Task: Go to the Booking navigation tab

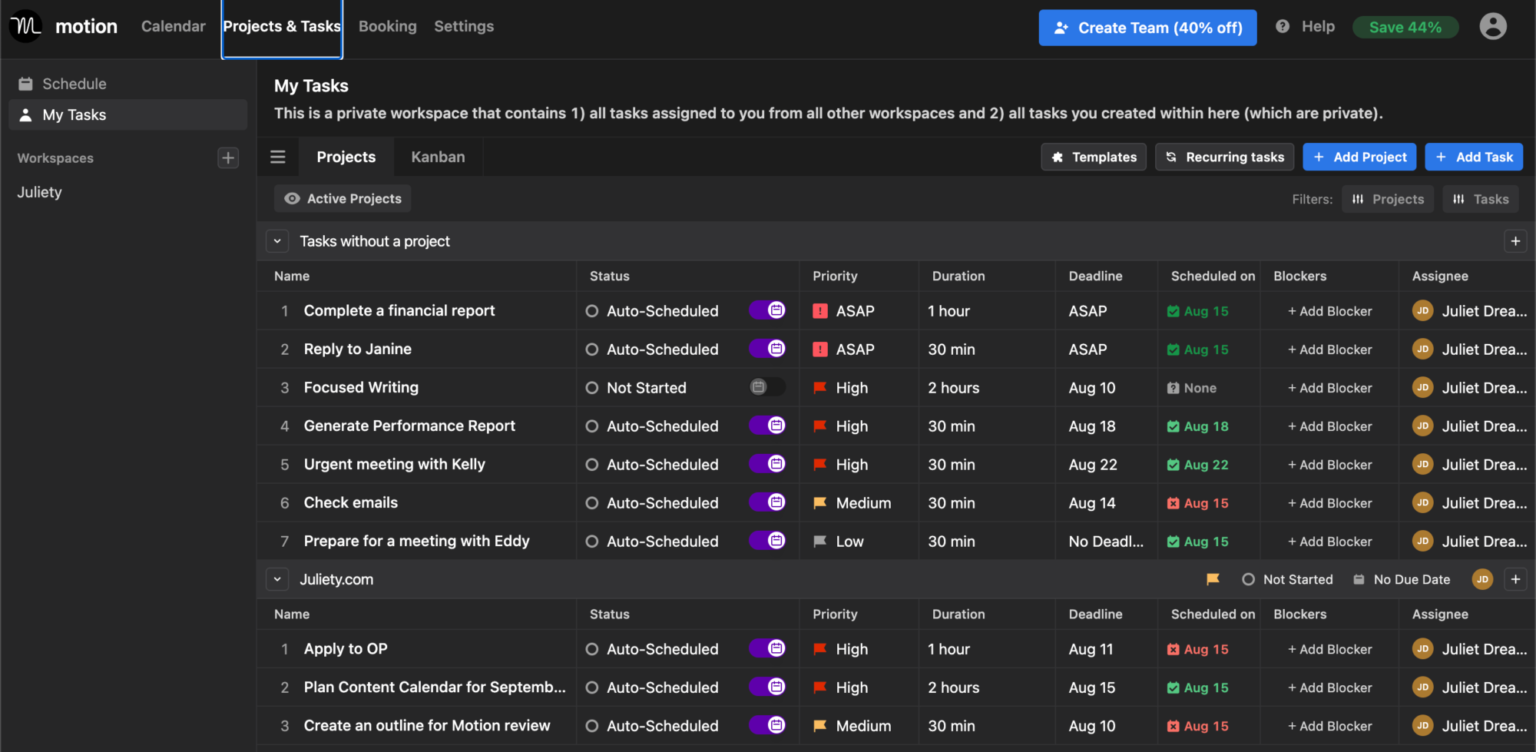Action: tap(387, 27)
